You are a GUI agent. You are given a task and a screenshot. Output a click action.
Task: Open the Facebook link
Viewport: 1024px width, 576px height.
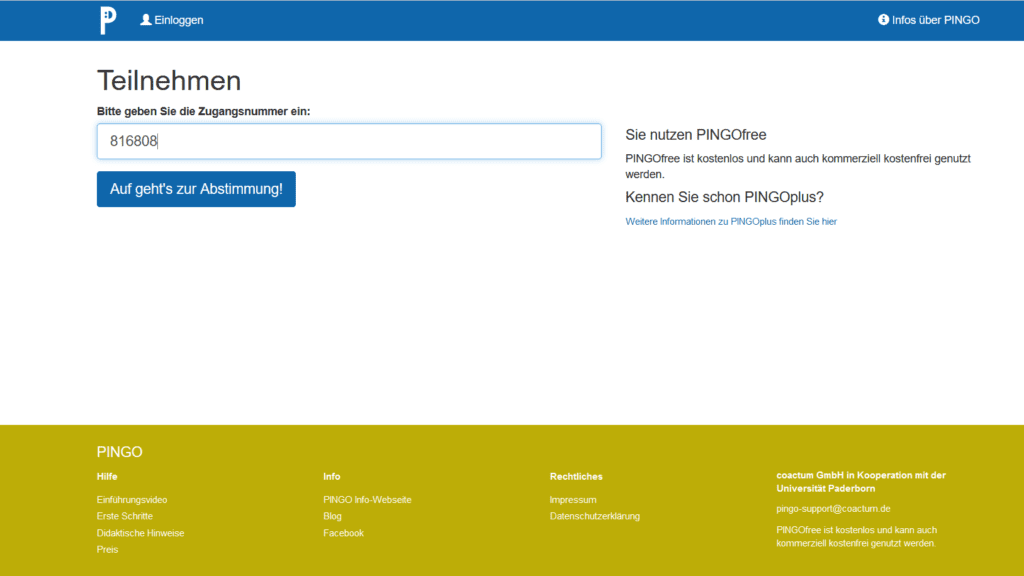pos(344,532)
